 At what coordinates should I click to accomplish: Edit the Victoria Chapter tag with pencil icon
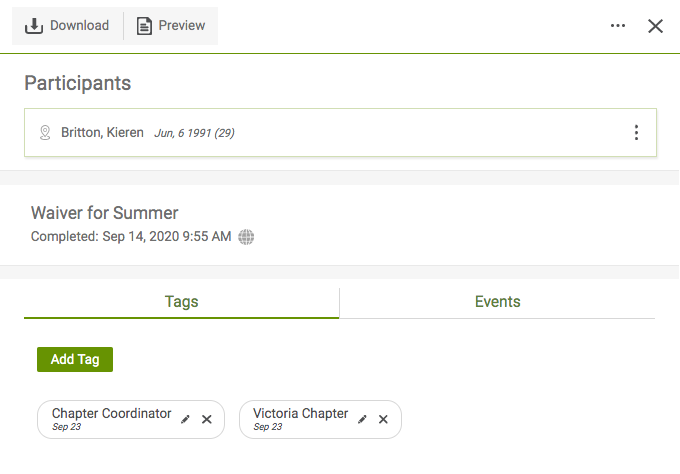(362, 419)
